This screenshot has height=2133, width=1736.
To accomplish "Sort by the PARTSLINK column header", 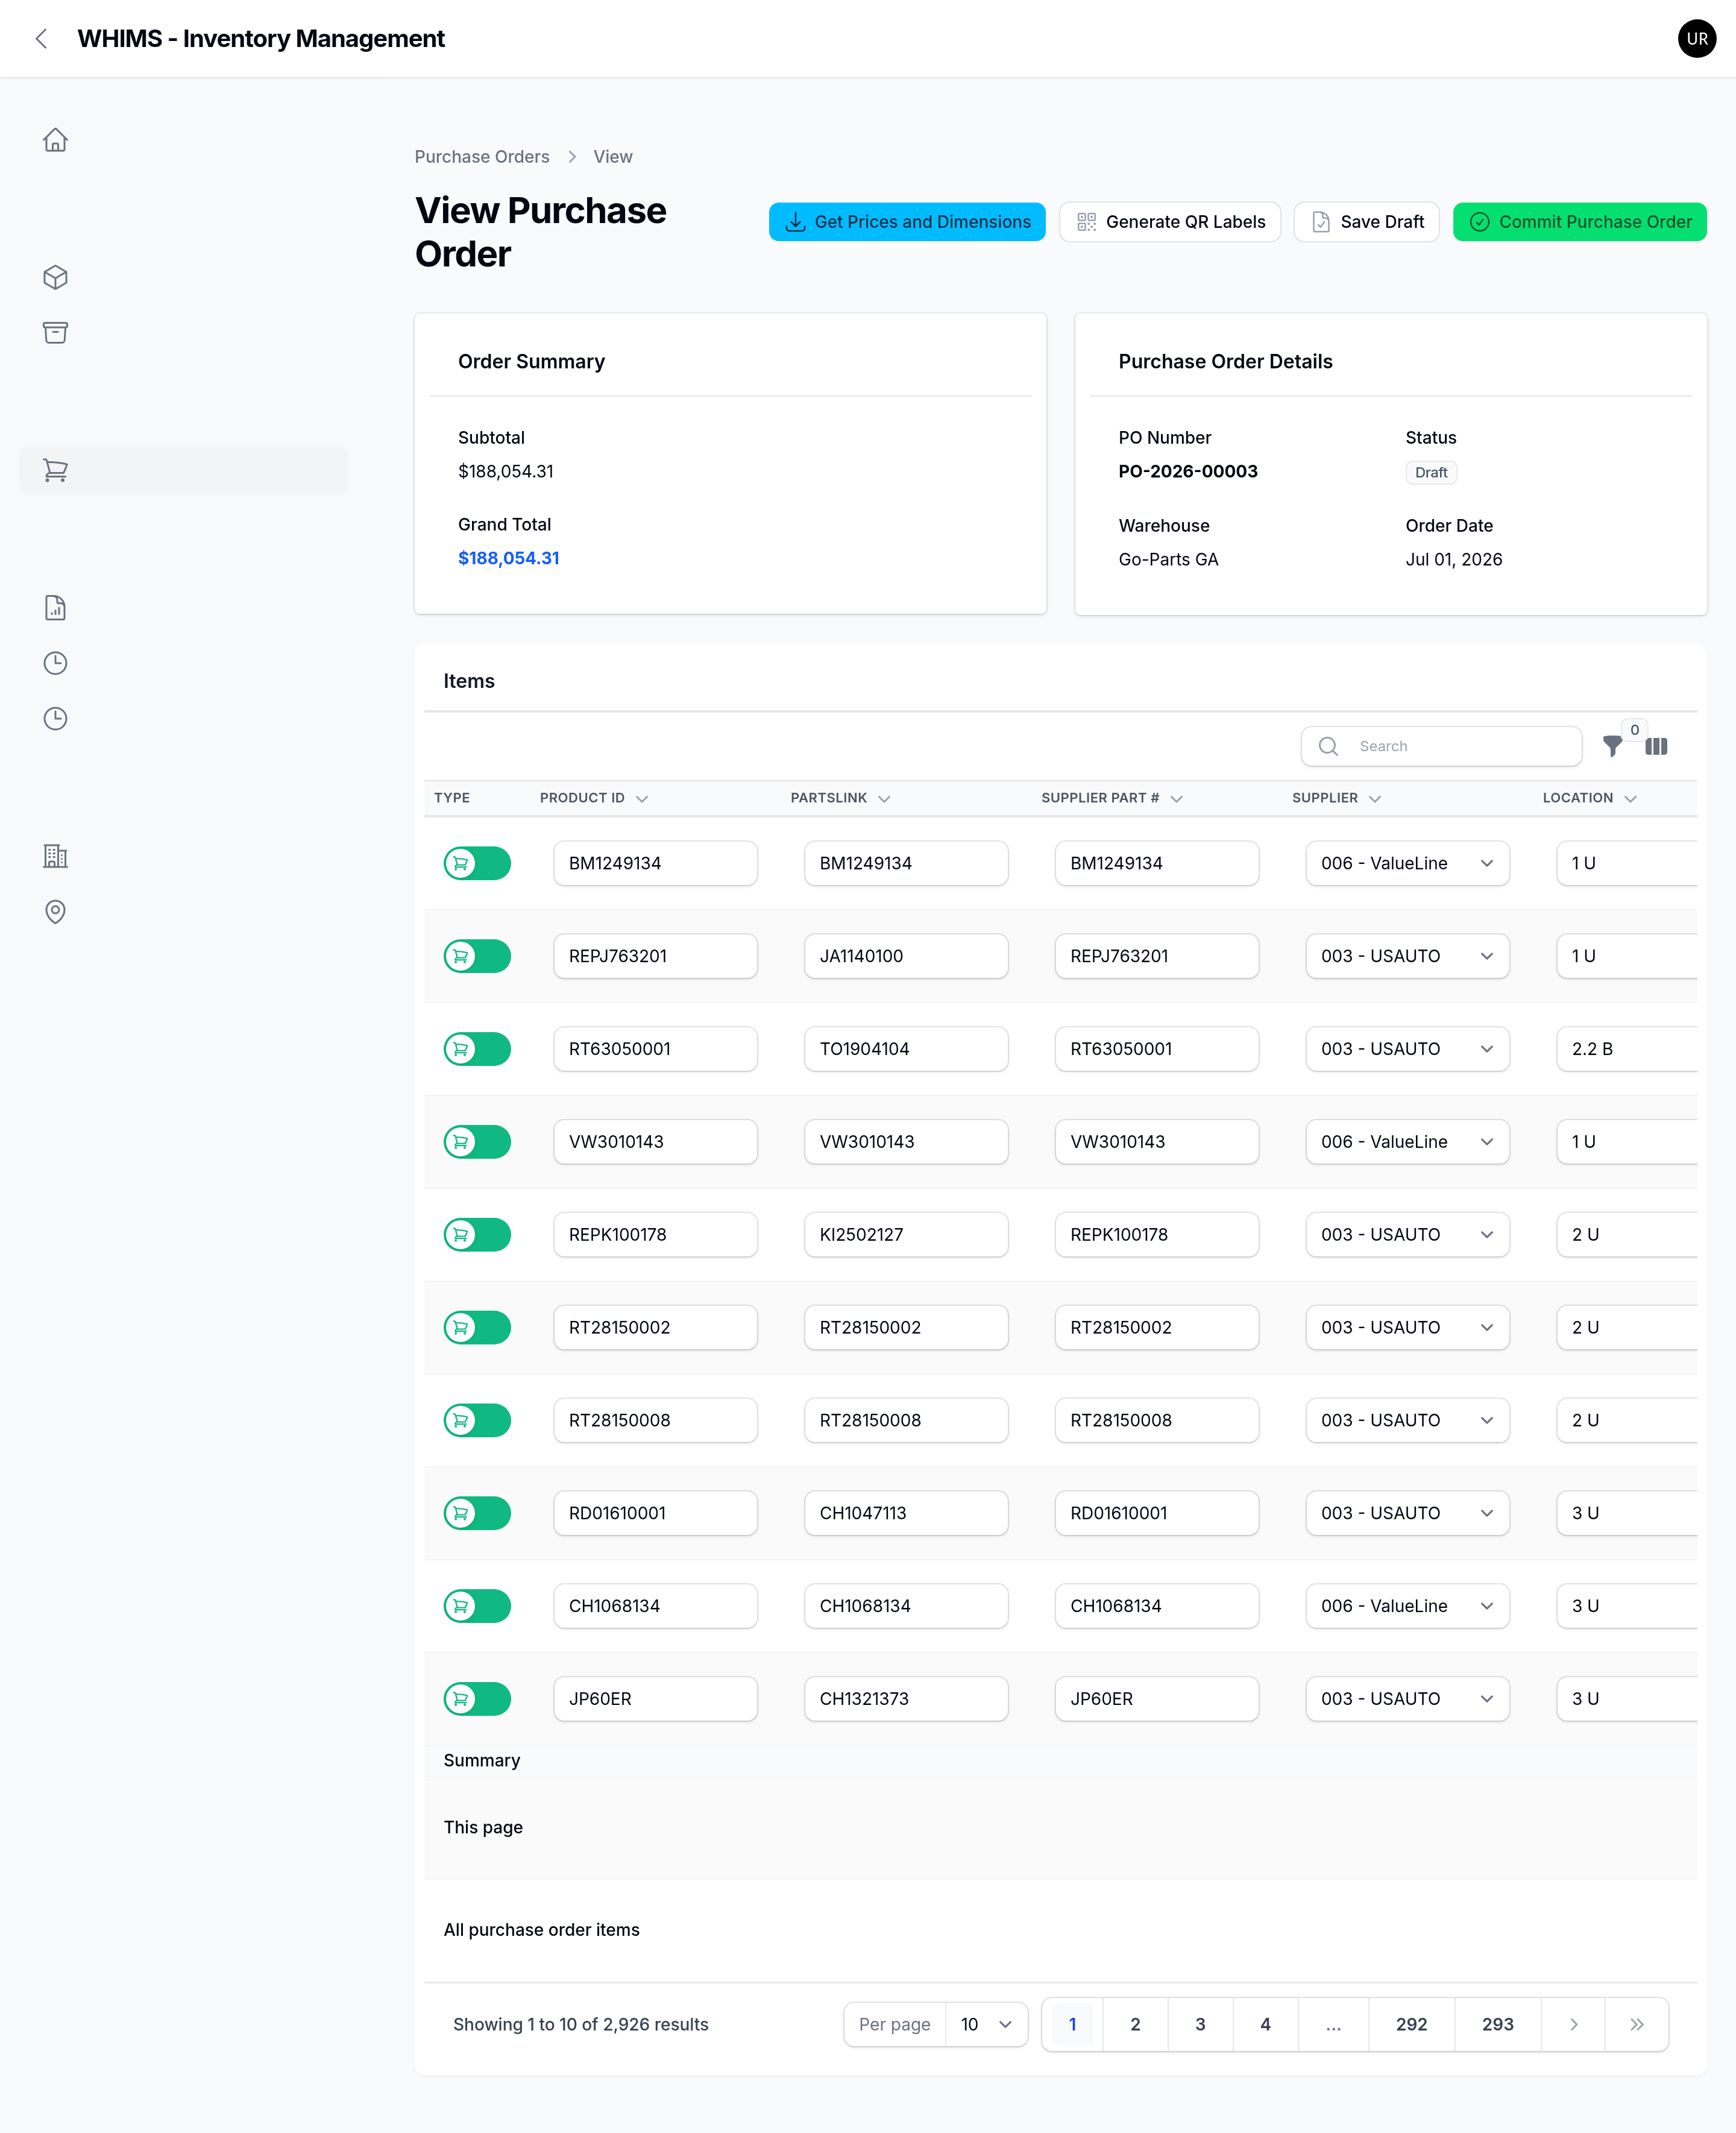I will [x=840, y=798].
